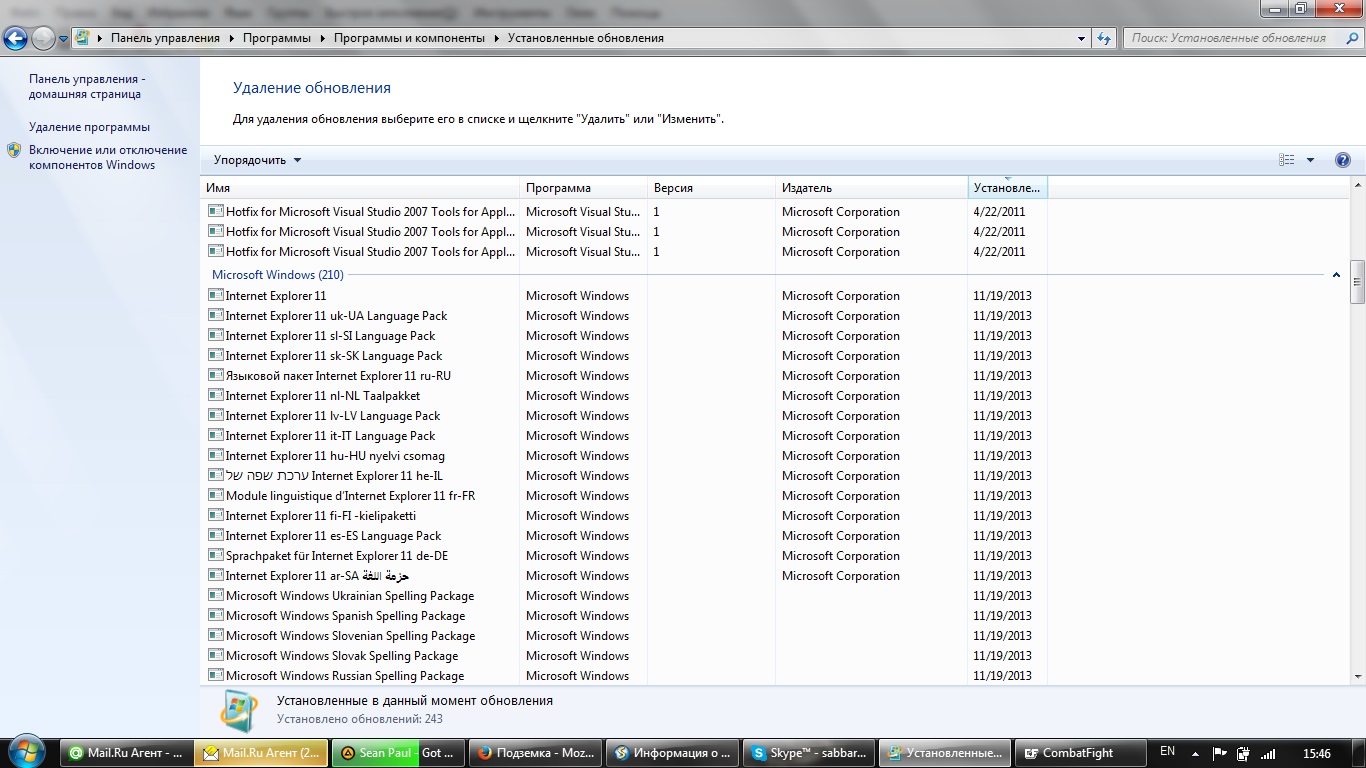Click the network signal tray icon
The width and height of the screenshot is (1366, 768).
click(1268, 753)
